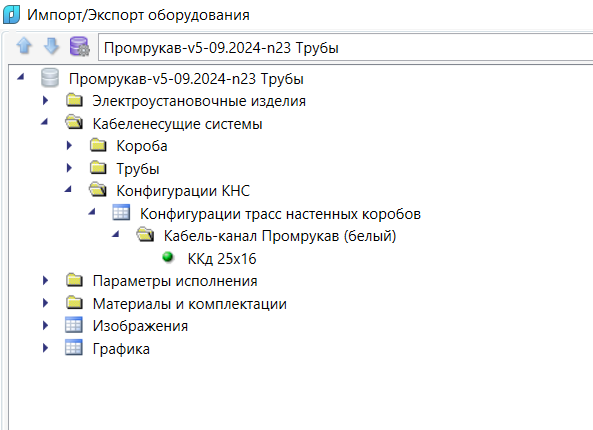The height and width of the screenshot is (430, 593).
Task: Collapse the root Промрукав-v5-09.2024-n23 Трубы node
Action: tap(21, 77)
